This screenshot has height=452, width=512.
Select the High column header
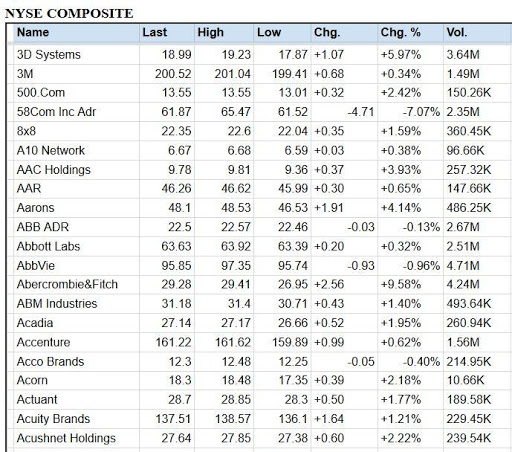pos(210,32)
